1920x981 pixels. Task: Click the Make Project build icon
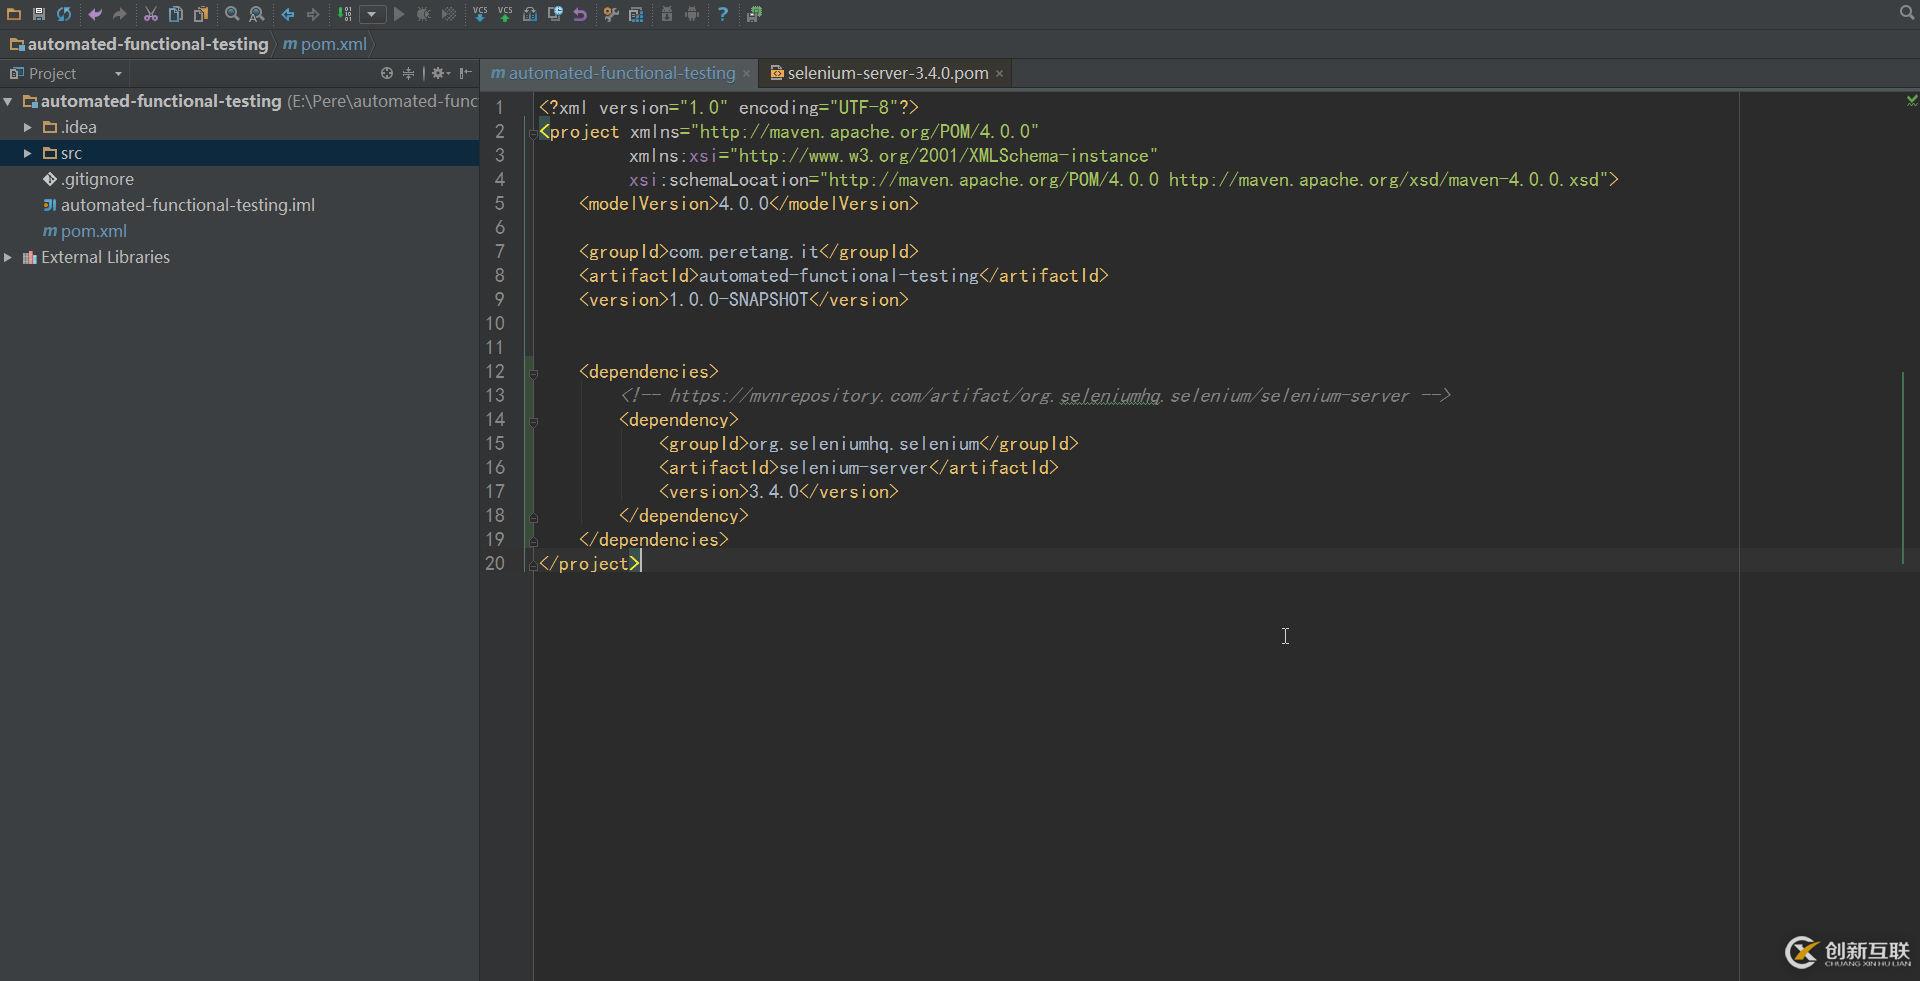coord(344,14)
